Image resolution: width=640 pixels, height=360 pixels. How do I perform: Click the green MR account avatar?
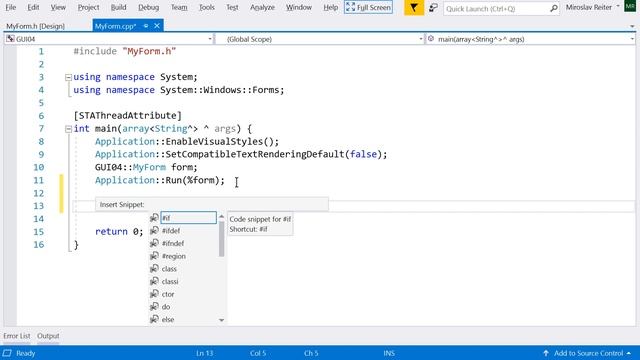pyautogui.click(x=630, y=7)
